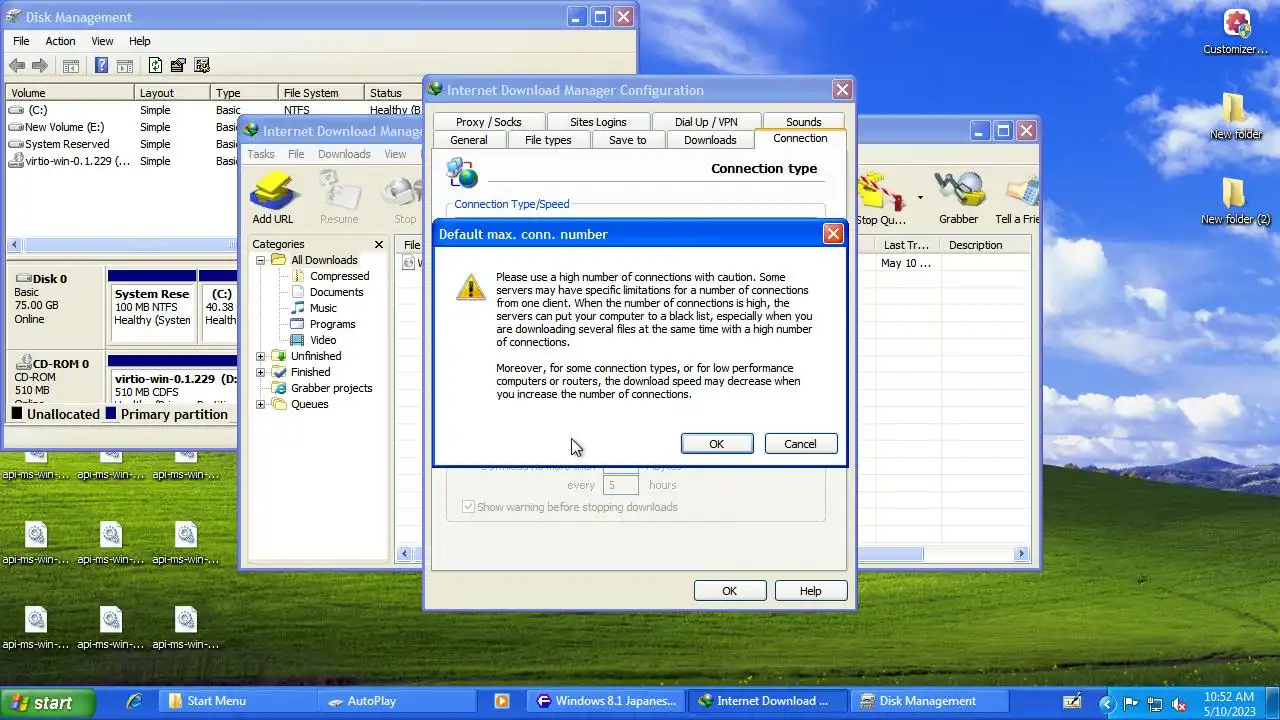Switch to Sites Logins tab
This screenshot has height=720, width=1280.
598,122
